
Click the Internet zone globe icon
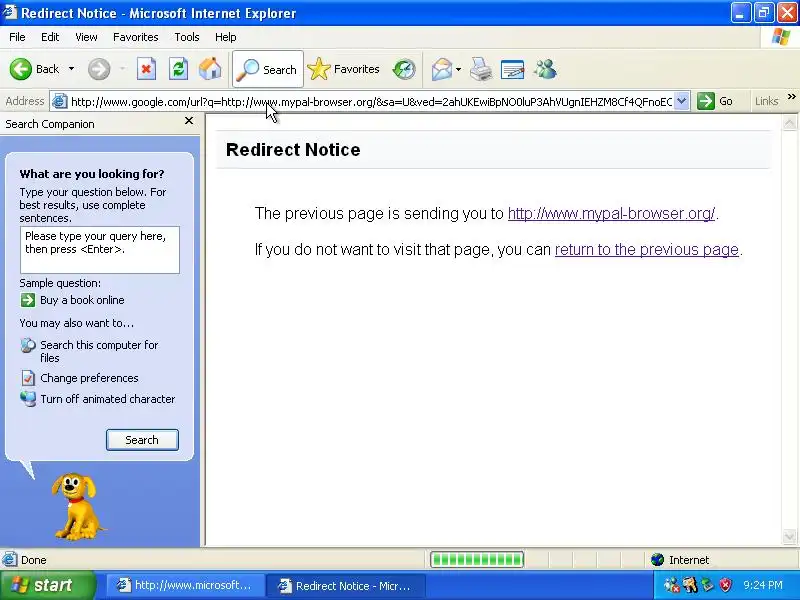[657, 560]
